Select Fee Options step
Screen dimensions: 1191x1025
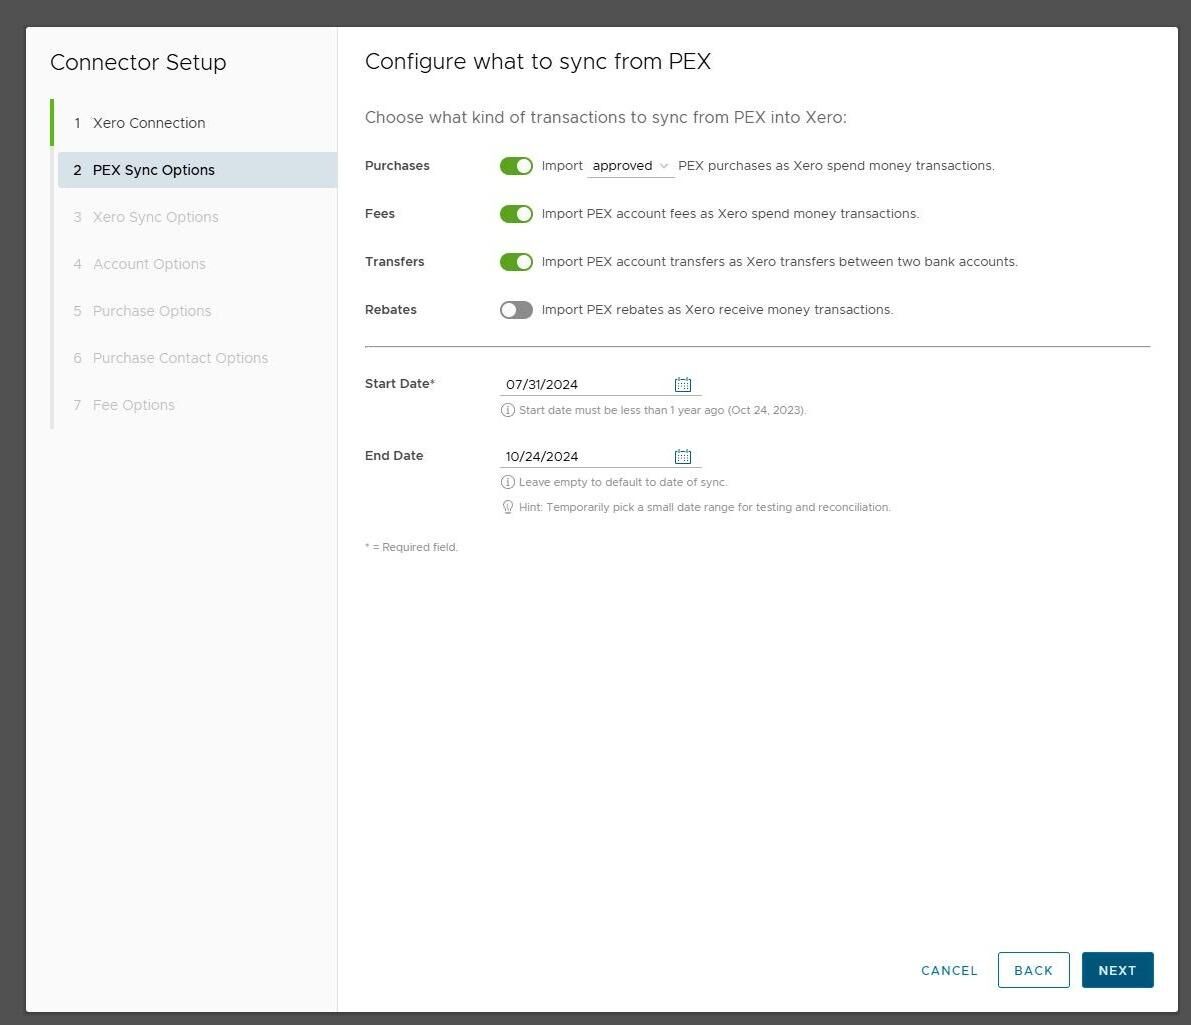click(x=133, y=405)
